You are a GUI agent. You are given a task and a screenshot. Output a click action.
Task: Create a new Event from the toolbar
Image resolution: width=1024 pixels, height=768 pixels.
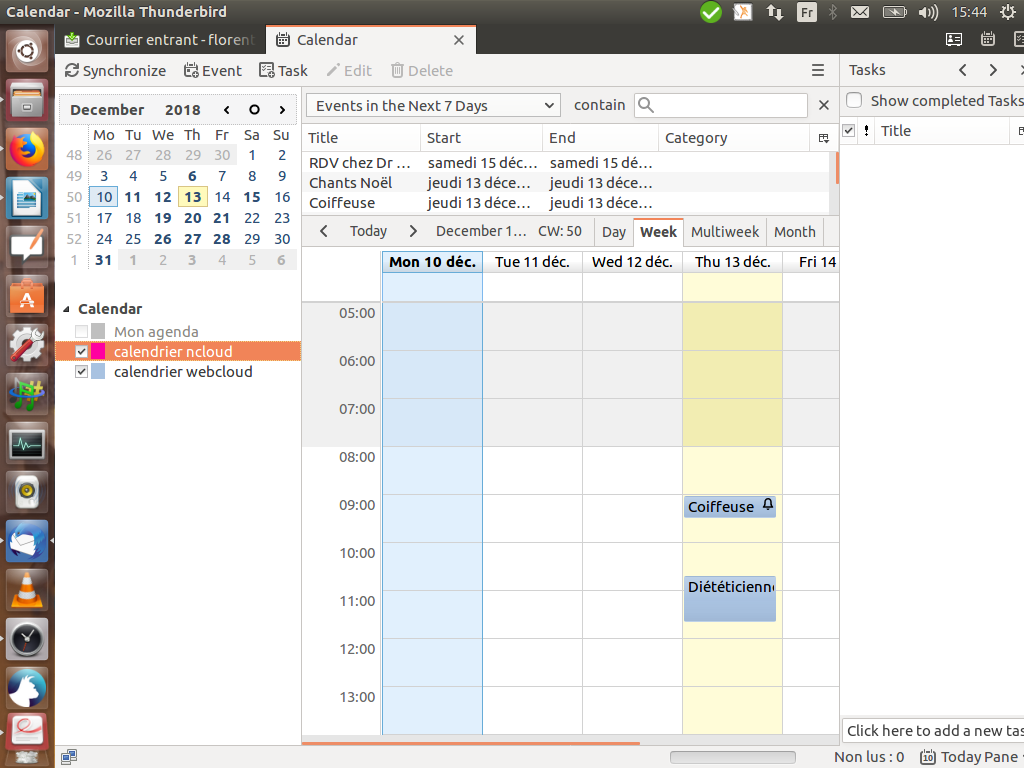click(212, 71)
